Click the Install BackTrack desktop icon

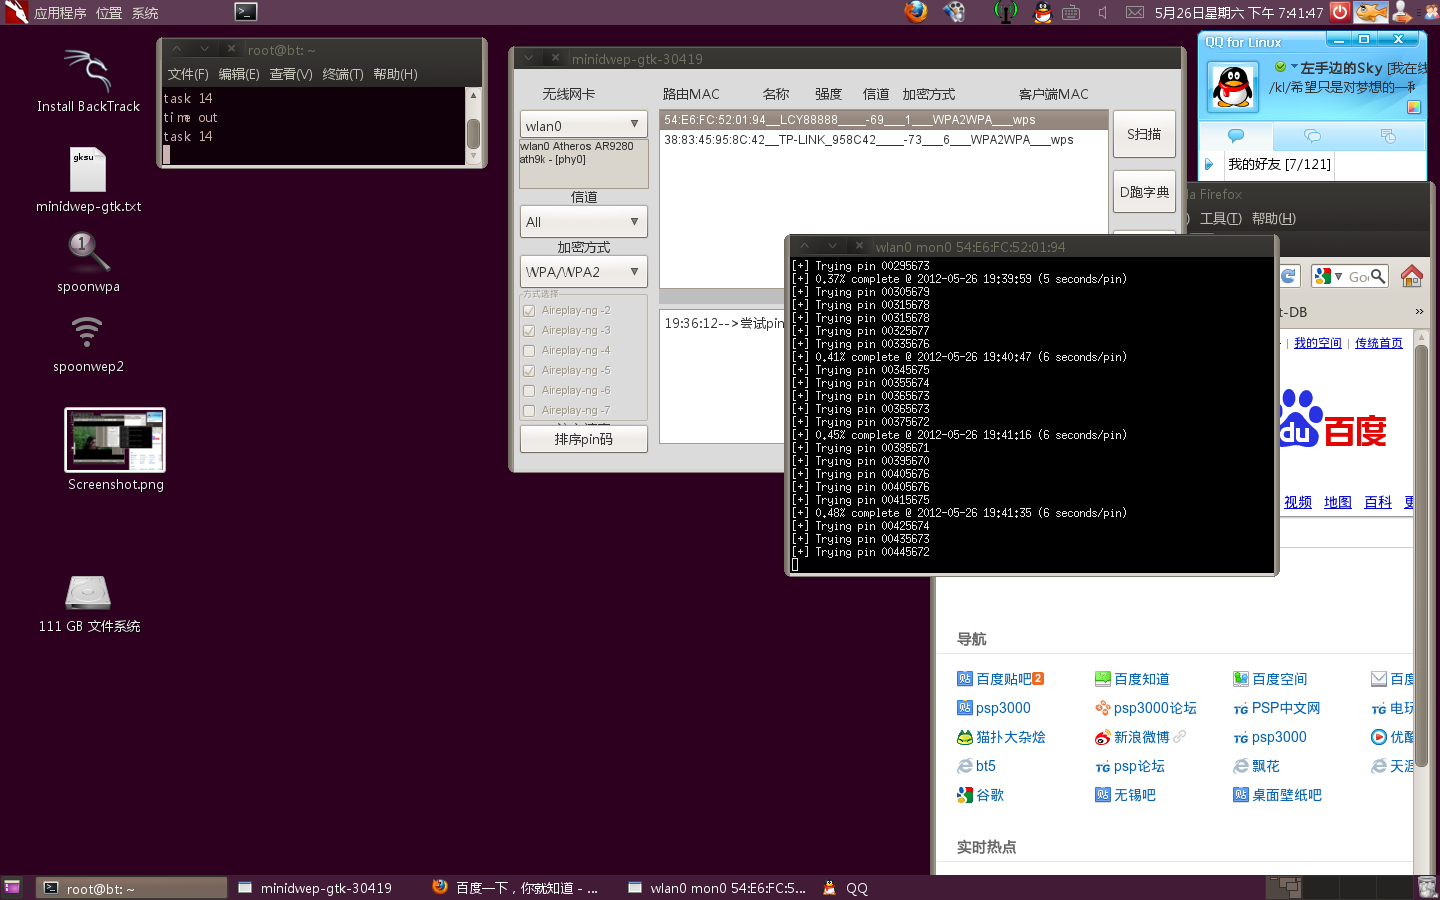click(x=88, y=72)
